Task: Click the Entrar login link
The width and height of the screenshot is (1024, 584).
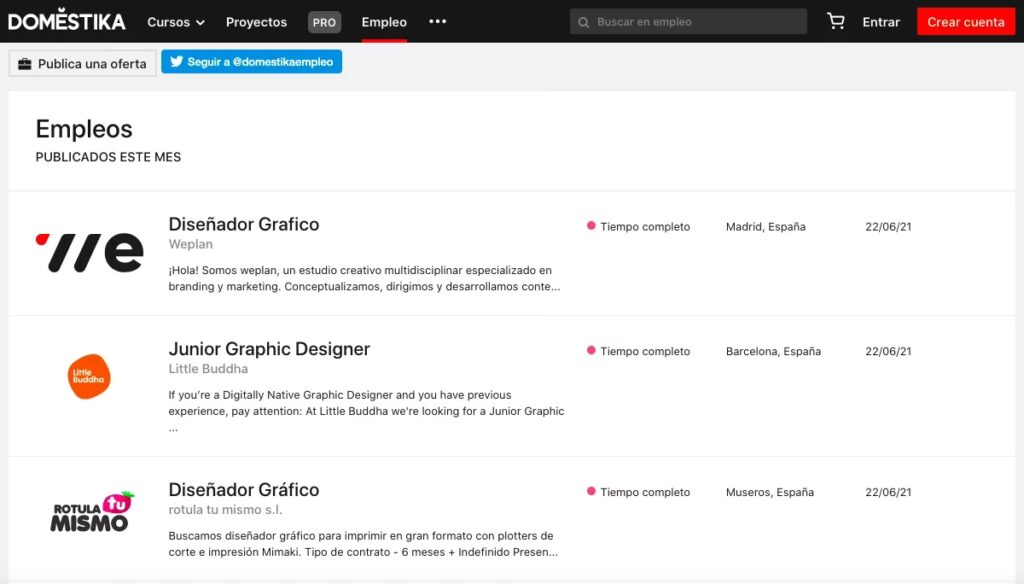Action: [881, 22]
